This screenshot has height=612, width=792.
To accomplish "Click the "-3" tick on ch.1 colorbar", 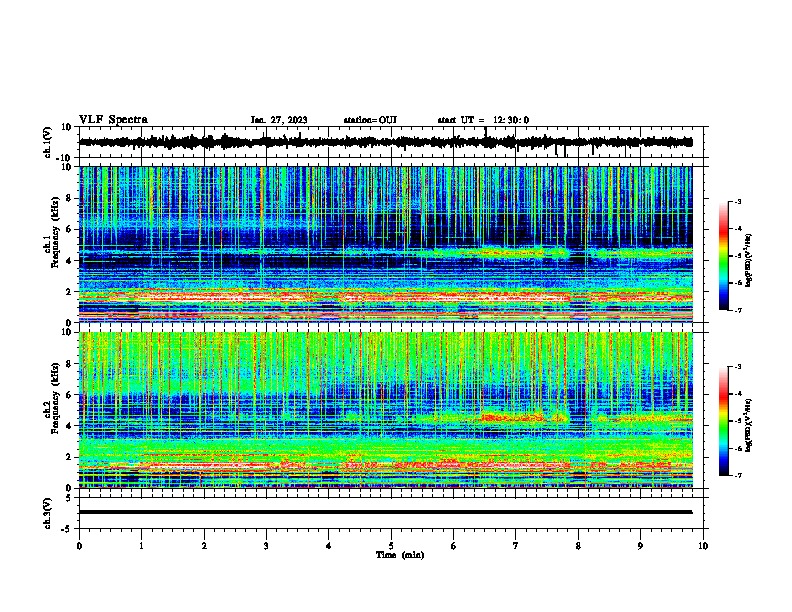I will point(737,201).
